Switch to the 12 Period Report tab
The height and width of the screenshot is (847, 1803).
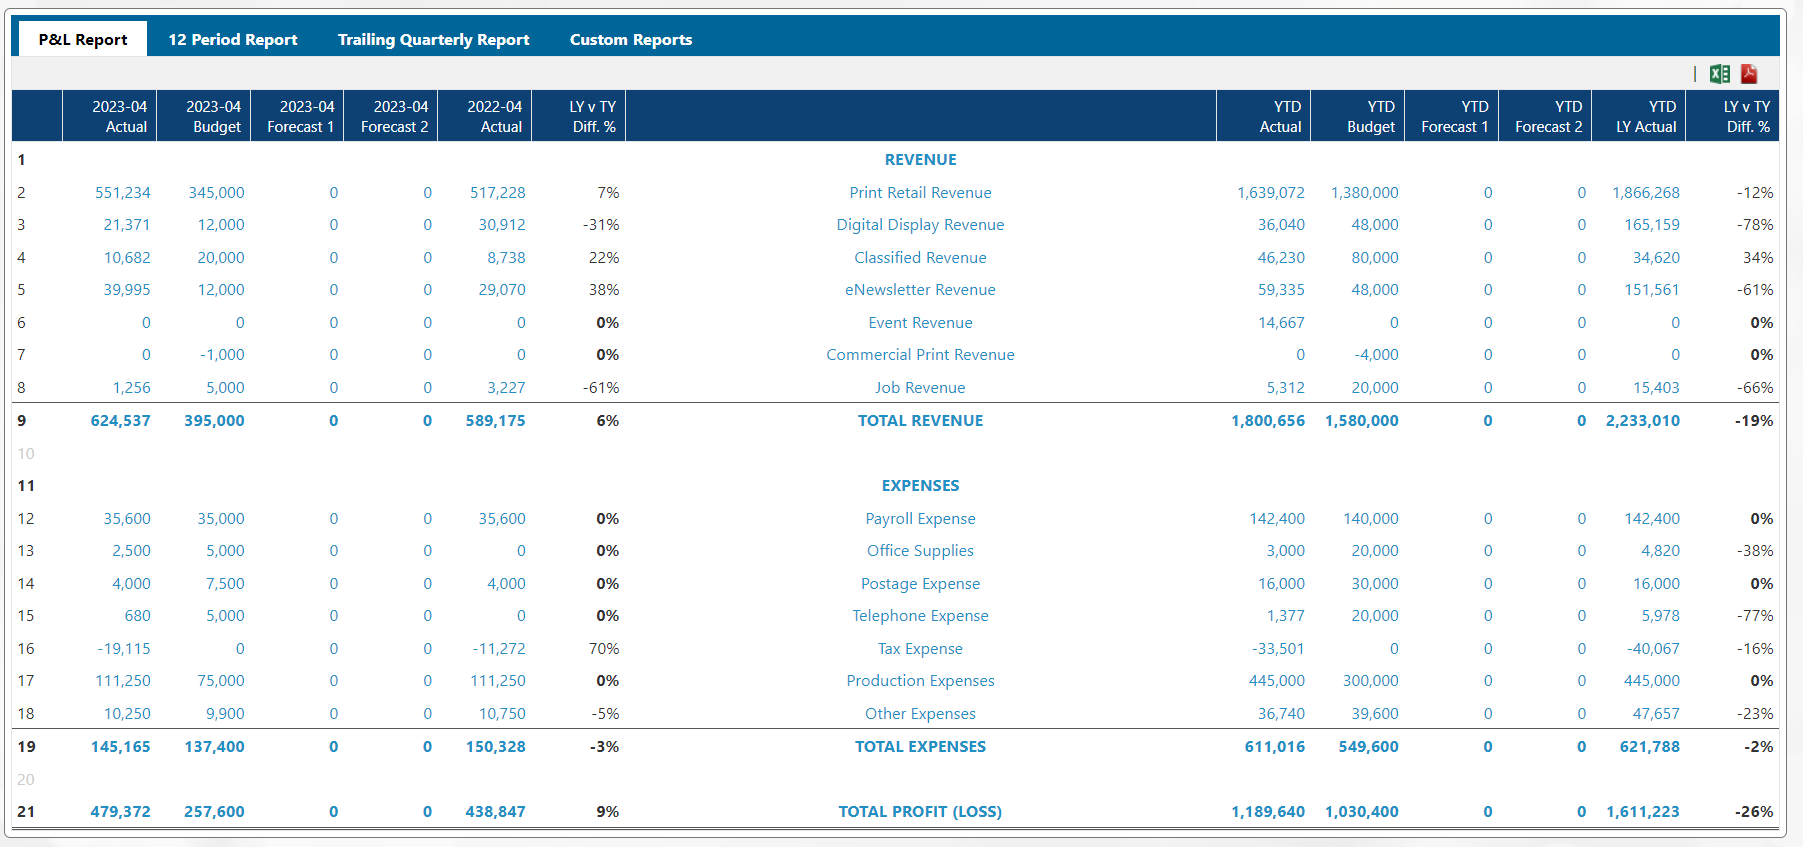point(232,40)
